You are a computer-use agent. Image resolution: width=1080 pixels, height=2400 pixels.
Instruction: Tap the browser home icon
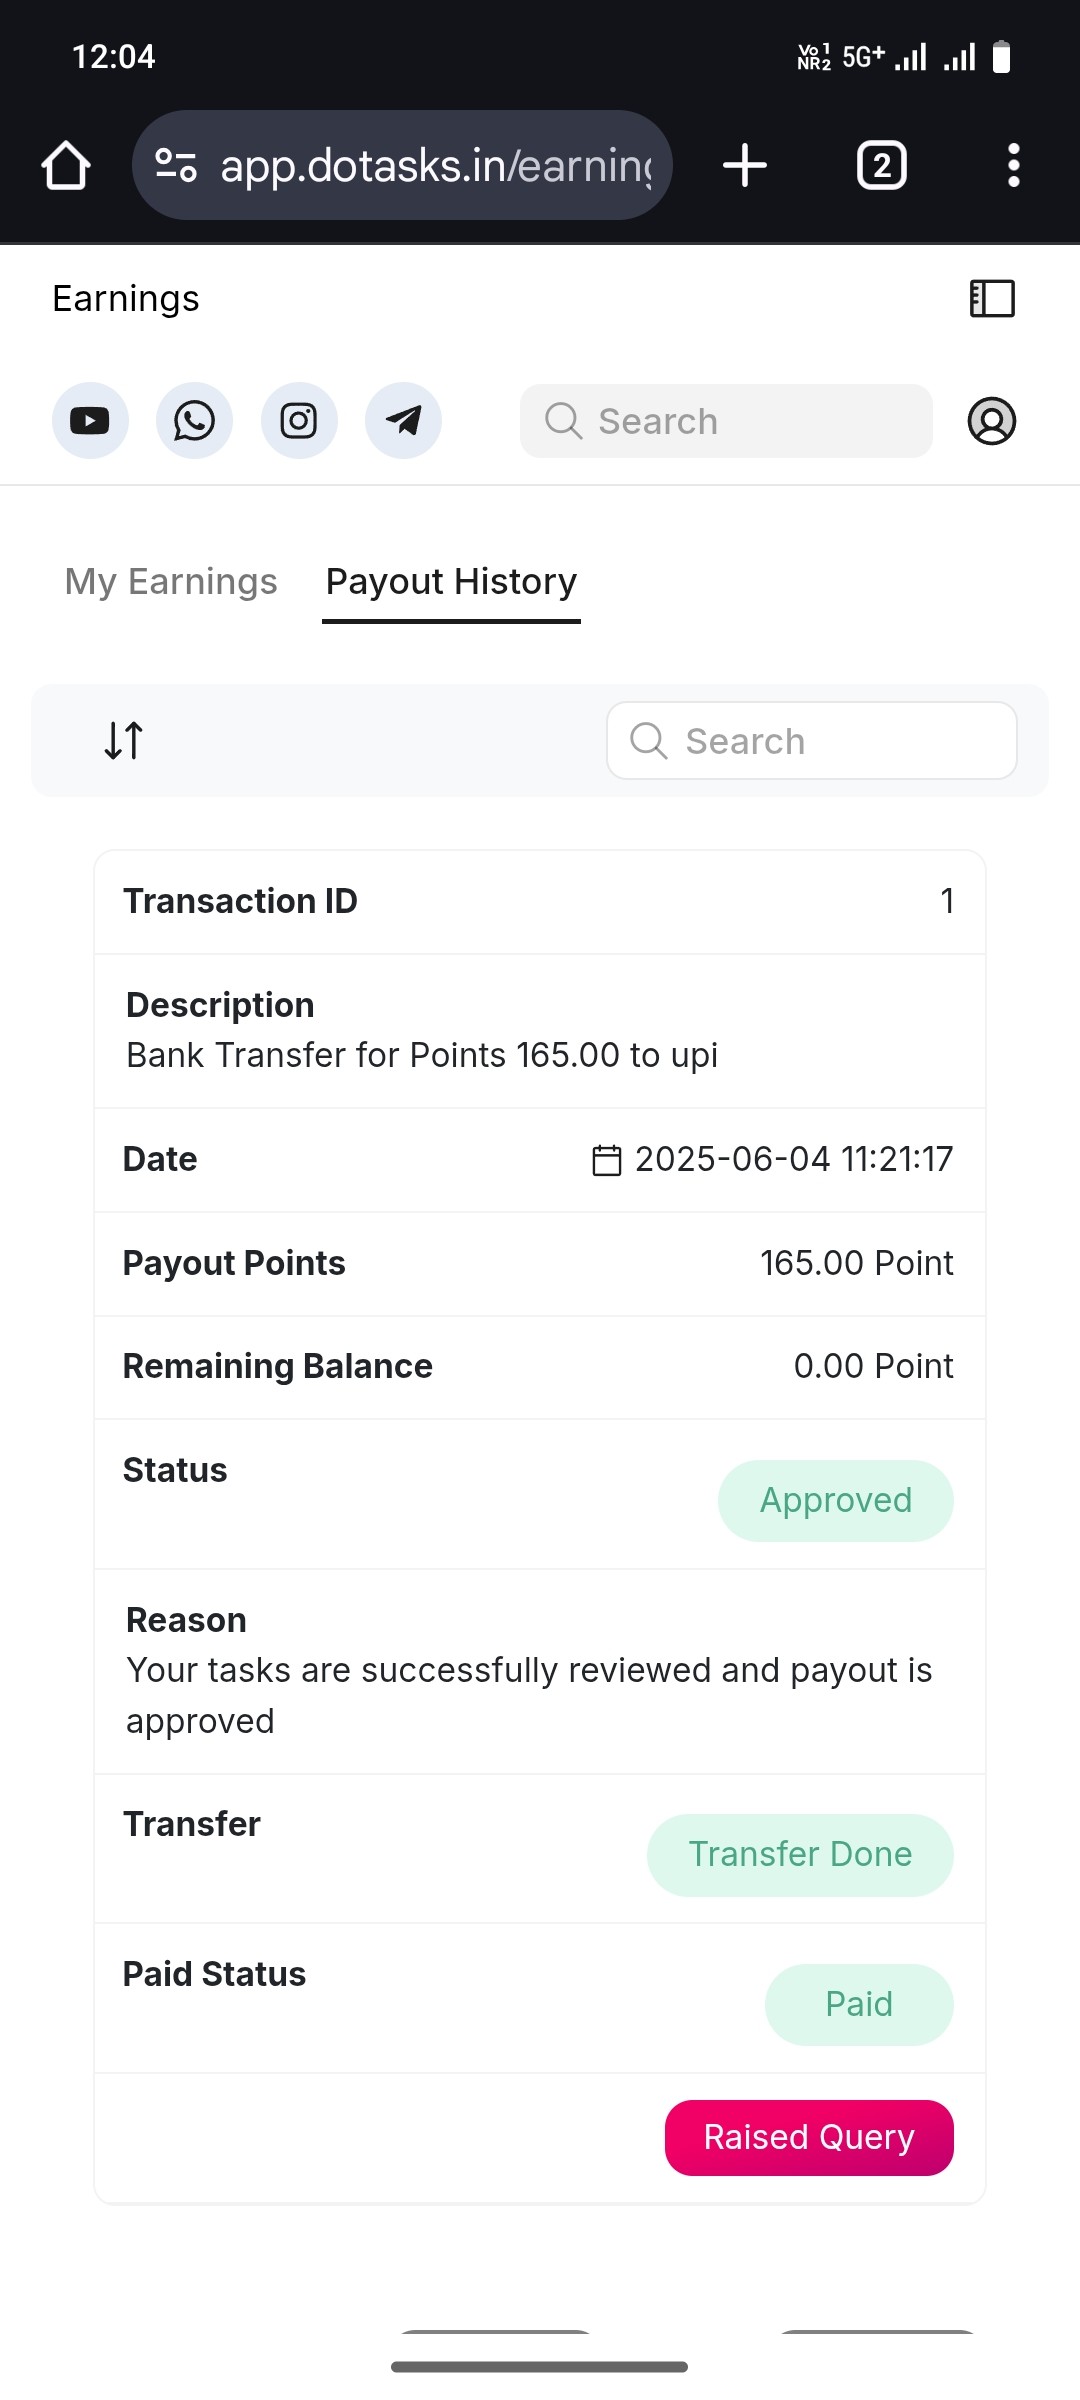[66, 165]
